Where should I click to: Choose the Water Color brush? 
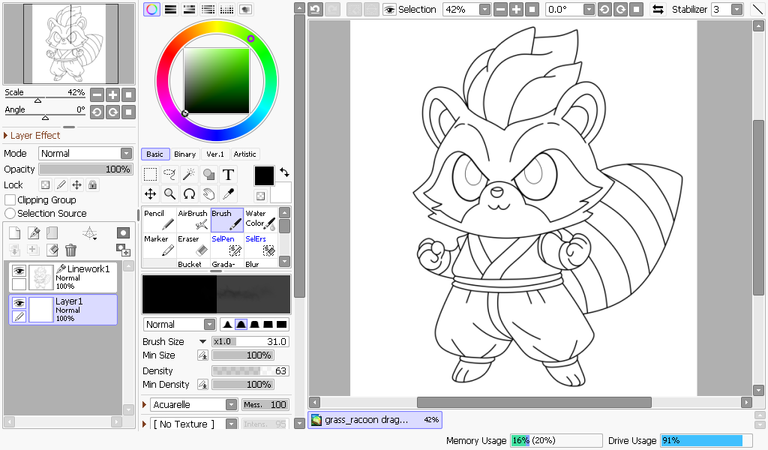click(261, 220)
